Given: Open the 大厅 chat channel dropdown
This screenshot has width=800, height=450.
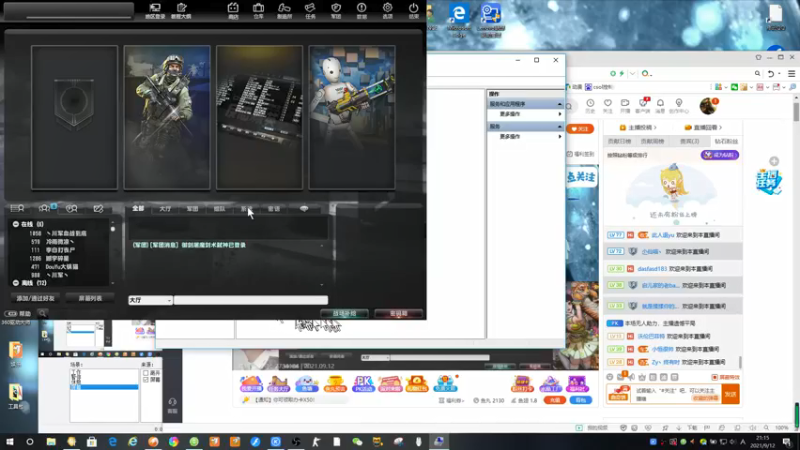Looking at the screenshot, I should click(150, 300).
